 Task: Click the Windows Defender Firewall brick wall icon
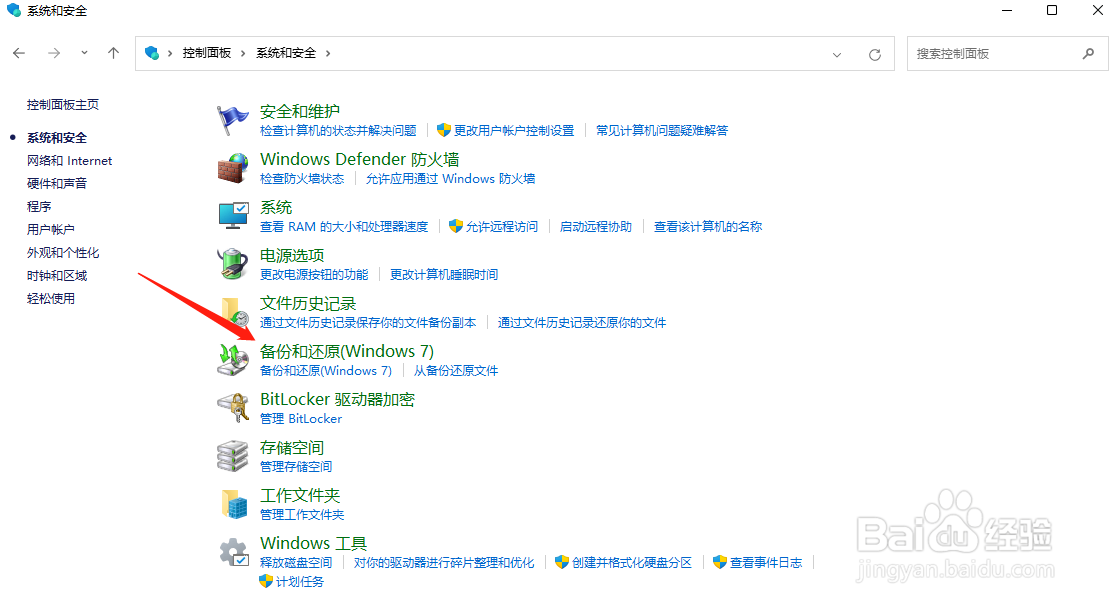coord(233,168)
